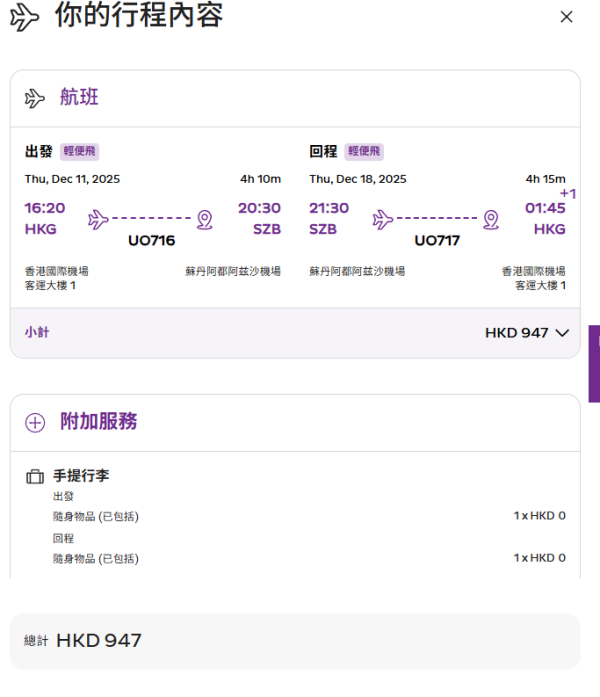This screenshot has width=600, height=697.
Task: Click the 手提行李 heading
Action: 81,476
